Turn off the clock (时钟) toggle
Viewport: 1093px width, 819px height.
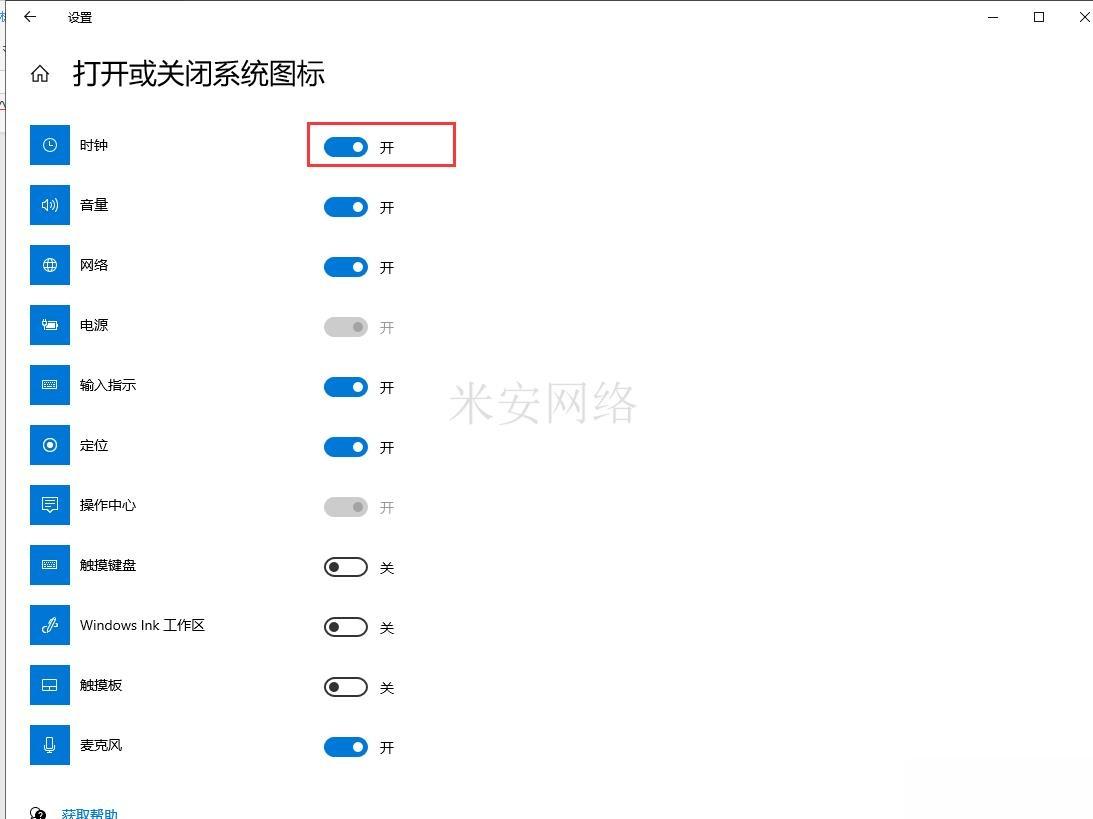coord(346,147)
